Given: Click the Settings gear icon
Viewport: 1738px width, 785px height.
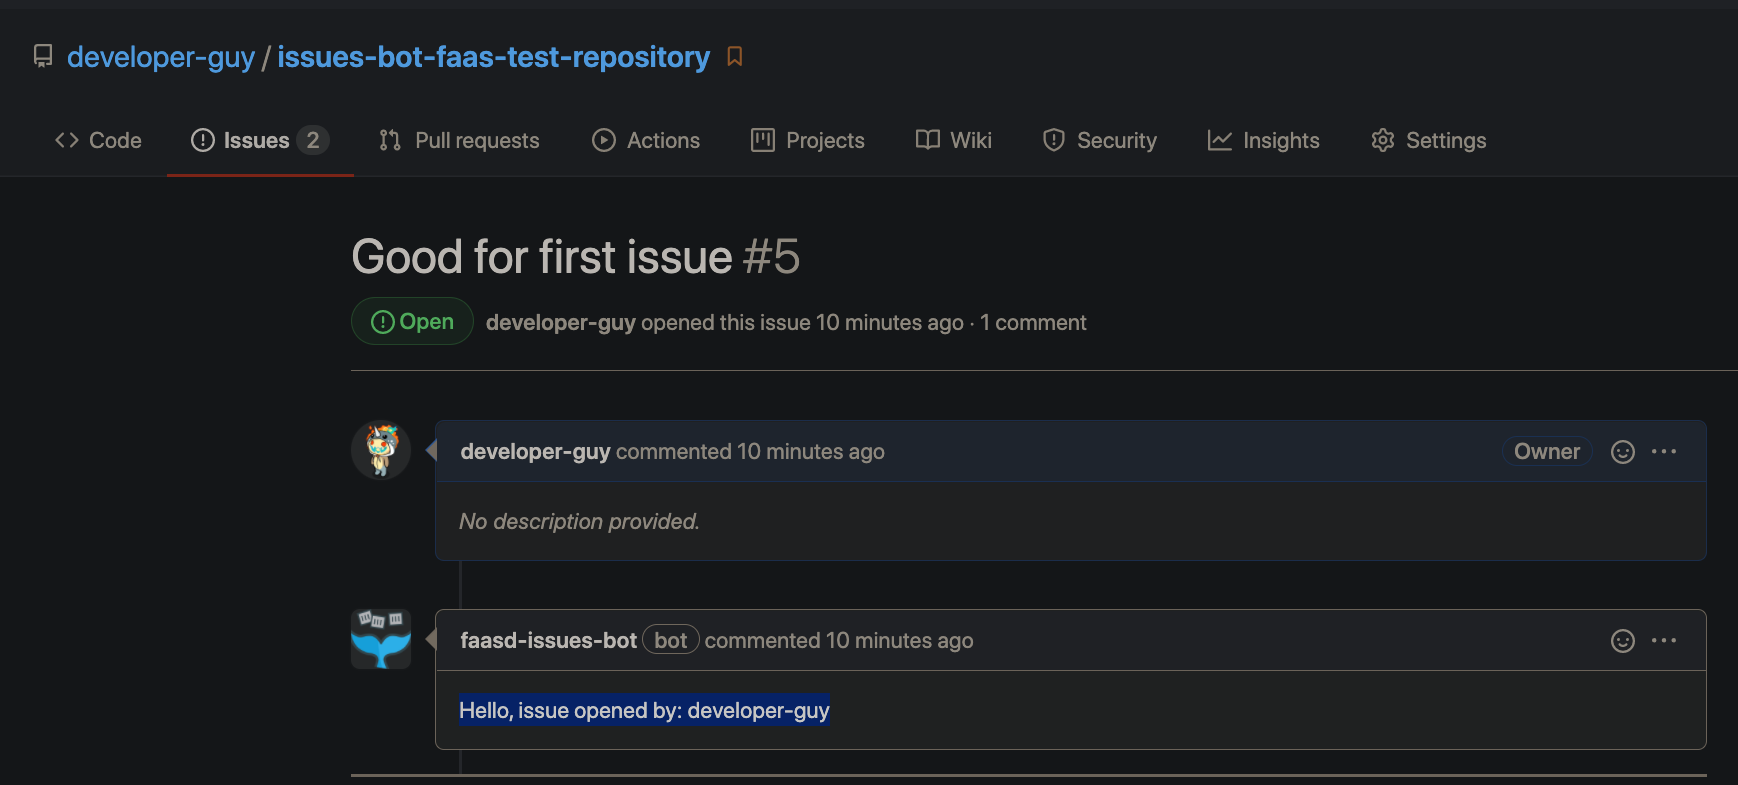Looking at the screenshot, I should (x=1383, y=140).
